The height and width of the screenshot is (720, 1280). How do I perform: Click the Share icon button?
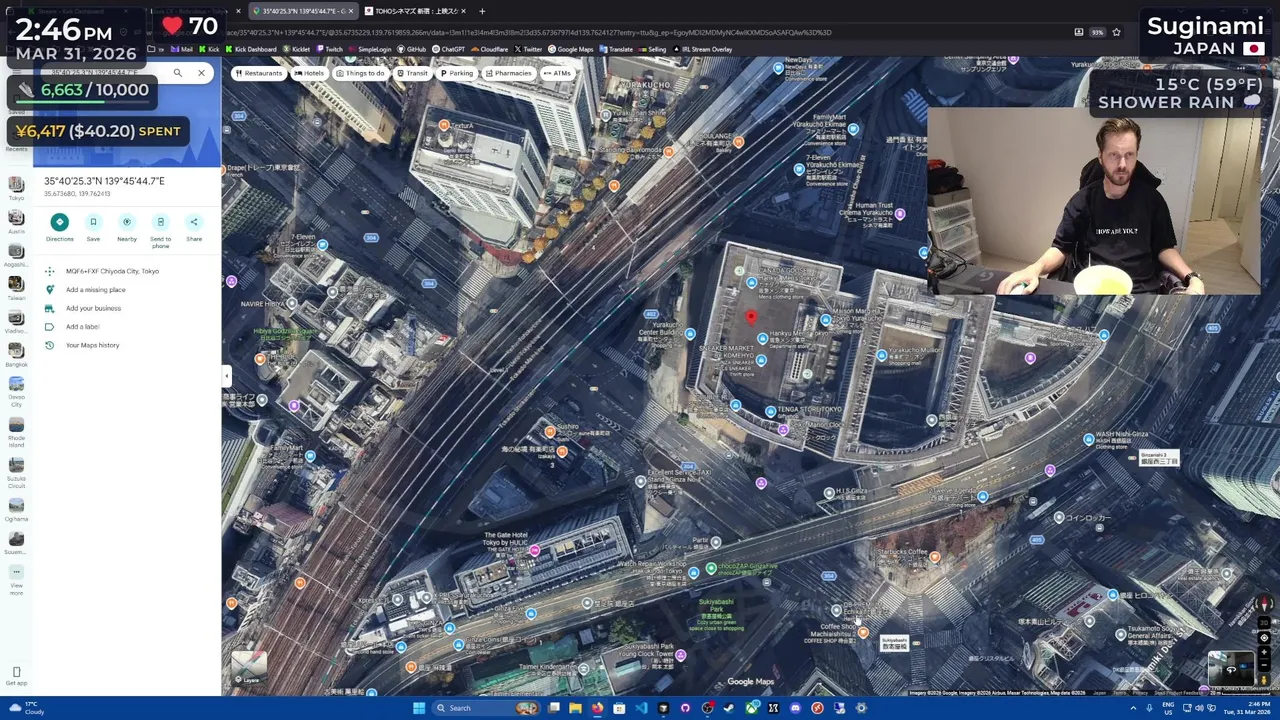(x=194, y=222)
